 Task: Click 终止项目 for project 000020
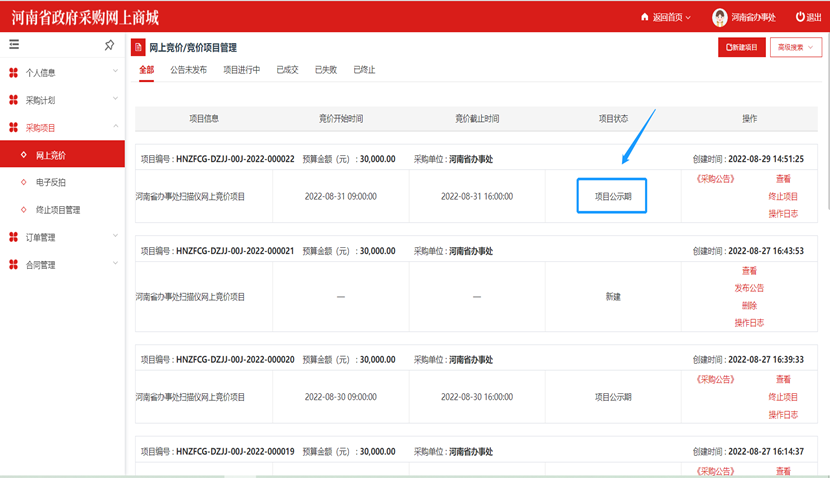tap(783, 397)
